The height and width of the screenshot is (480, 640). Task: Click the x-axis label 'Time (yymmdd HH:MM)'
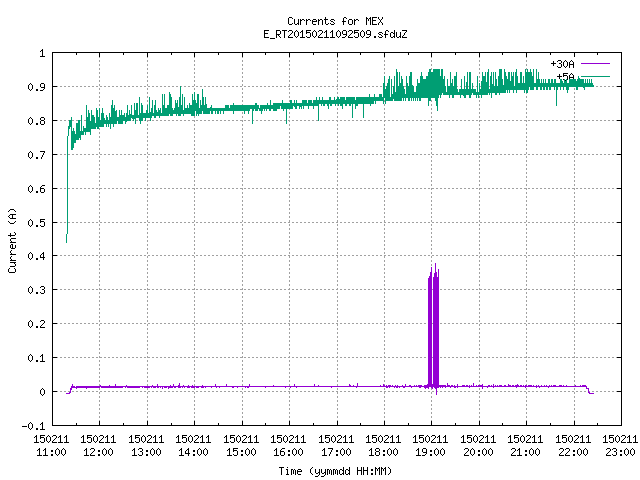(335, 471)
